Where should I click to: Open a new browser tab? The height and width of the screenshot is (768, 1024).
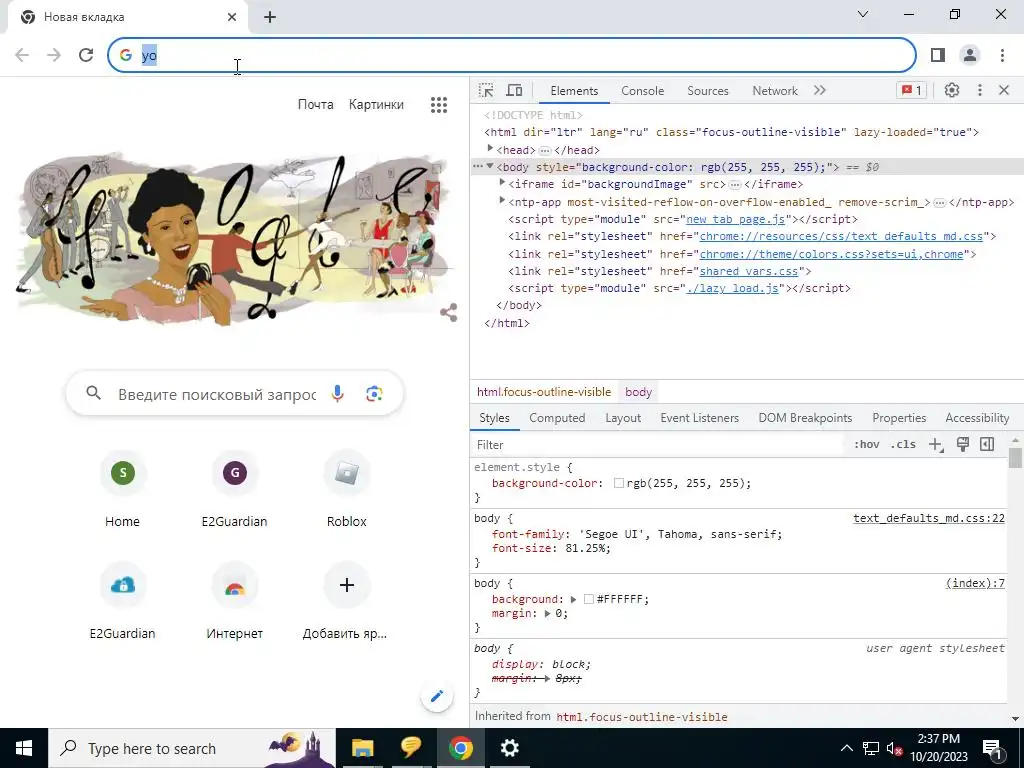270,17
